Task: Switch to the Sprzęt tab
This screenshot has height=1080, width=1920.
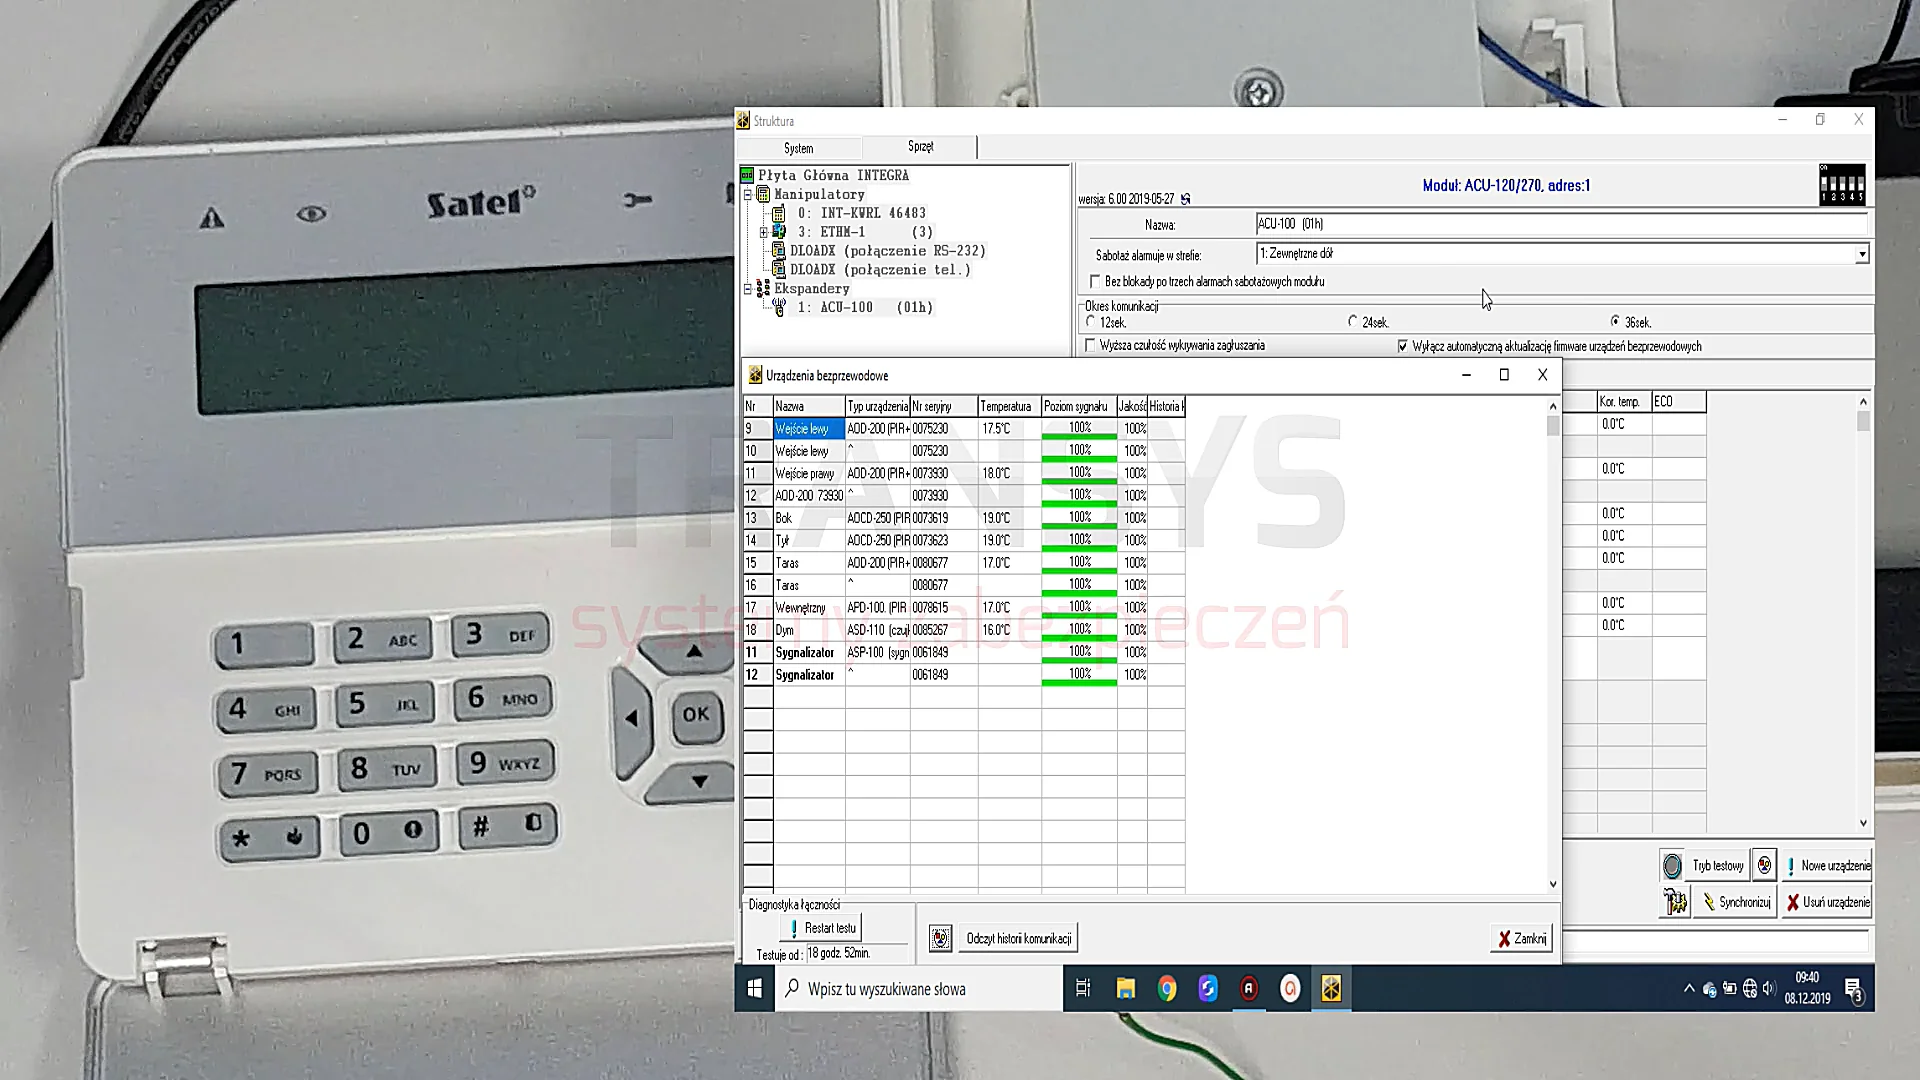Action: pyautogui.click(x=920, y=147)
